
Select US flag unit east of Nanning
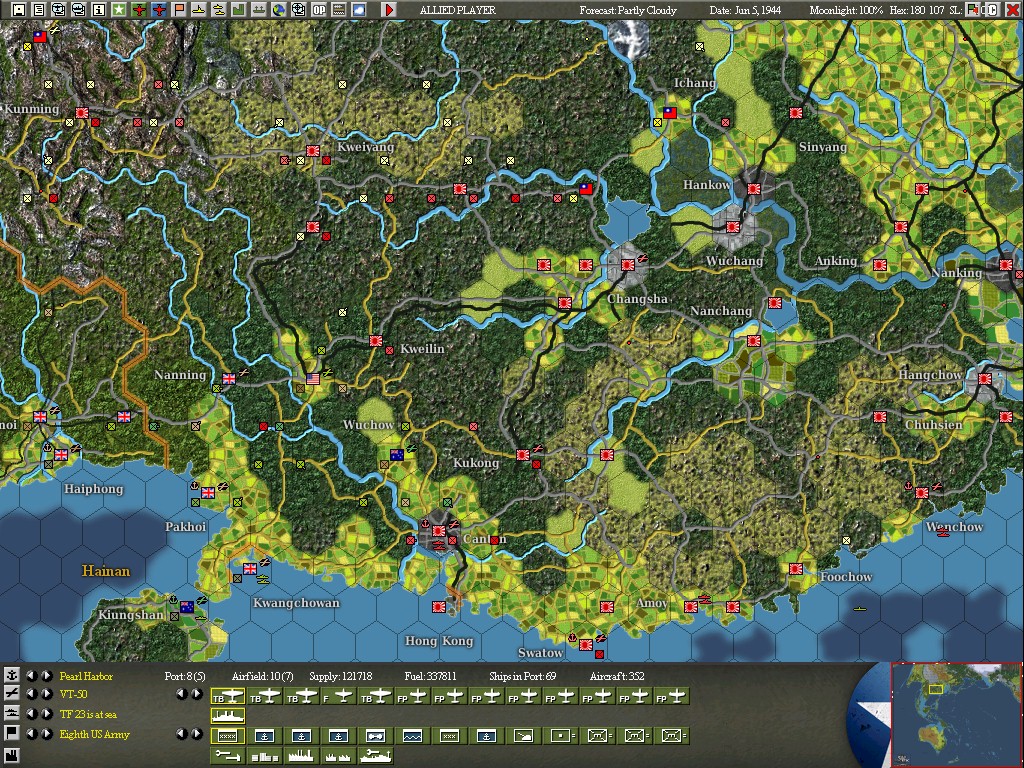[313, 379]
